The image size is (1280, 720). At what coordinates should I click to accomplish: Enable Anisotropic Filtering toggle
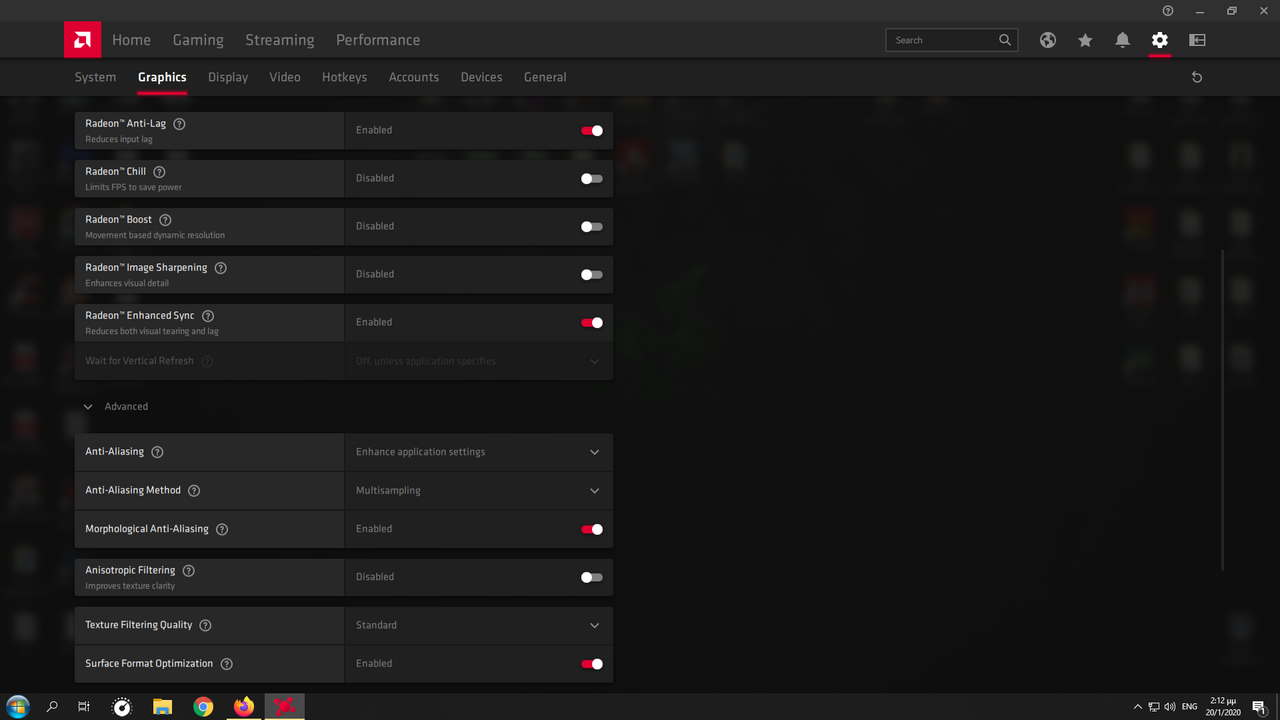pos(592,577)
